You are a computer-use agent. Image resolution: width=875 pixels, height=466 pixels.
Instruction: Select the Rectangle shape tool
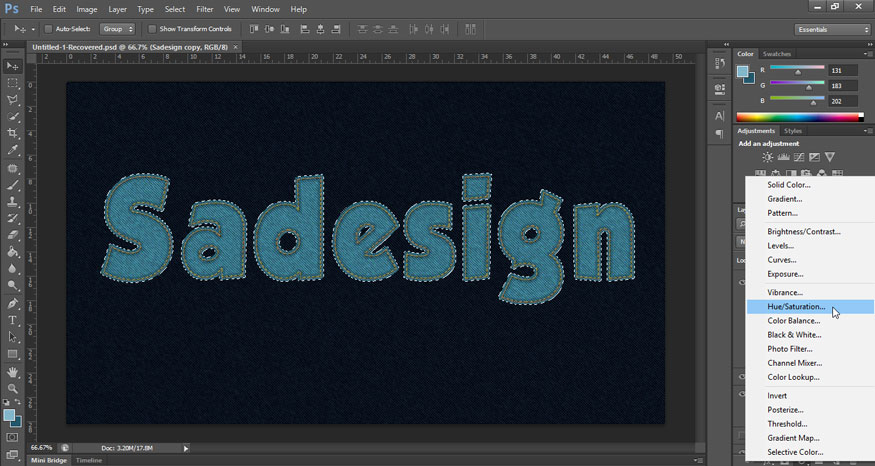[x=12, y=354]
